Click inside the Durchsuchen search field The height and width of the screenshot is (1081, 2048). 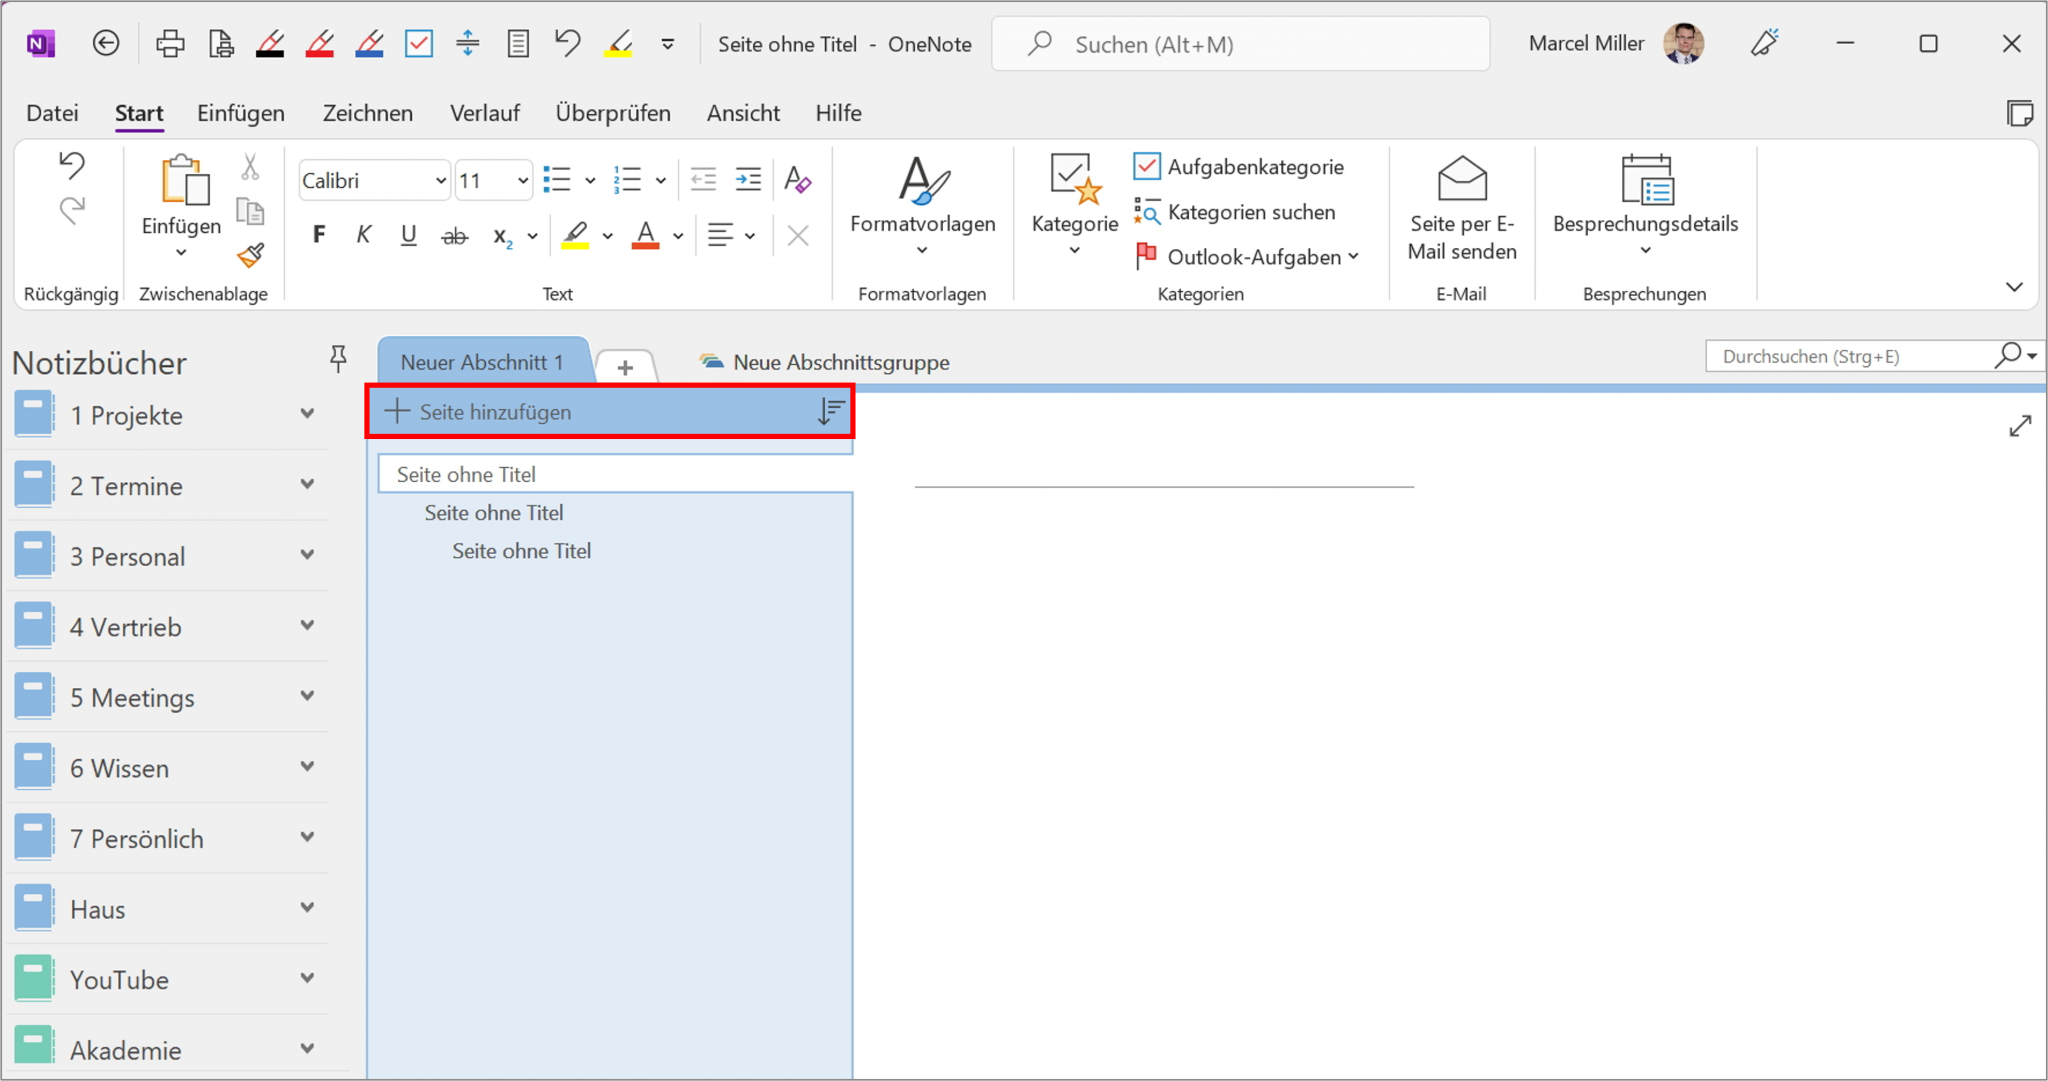[1850, 355]
